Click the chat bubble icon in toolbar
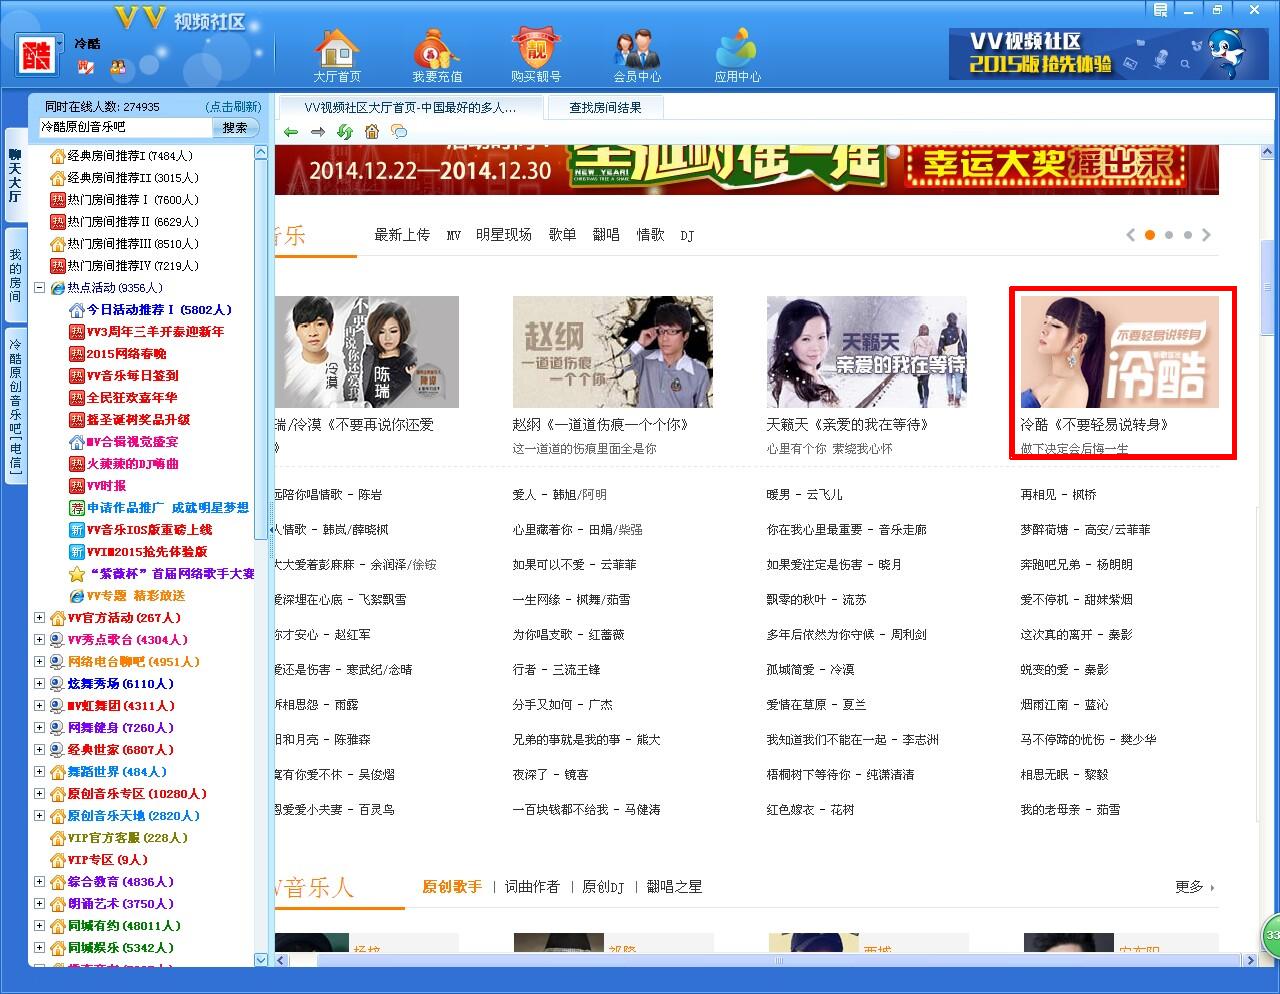This screenshot has width=1280, height=994. pos(399,132)
